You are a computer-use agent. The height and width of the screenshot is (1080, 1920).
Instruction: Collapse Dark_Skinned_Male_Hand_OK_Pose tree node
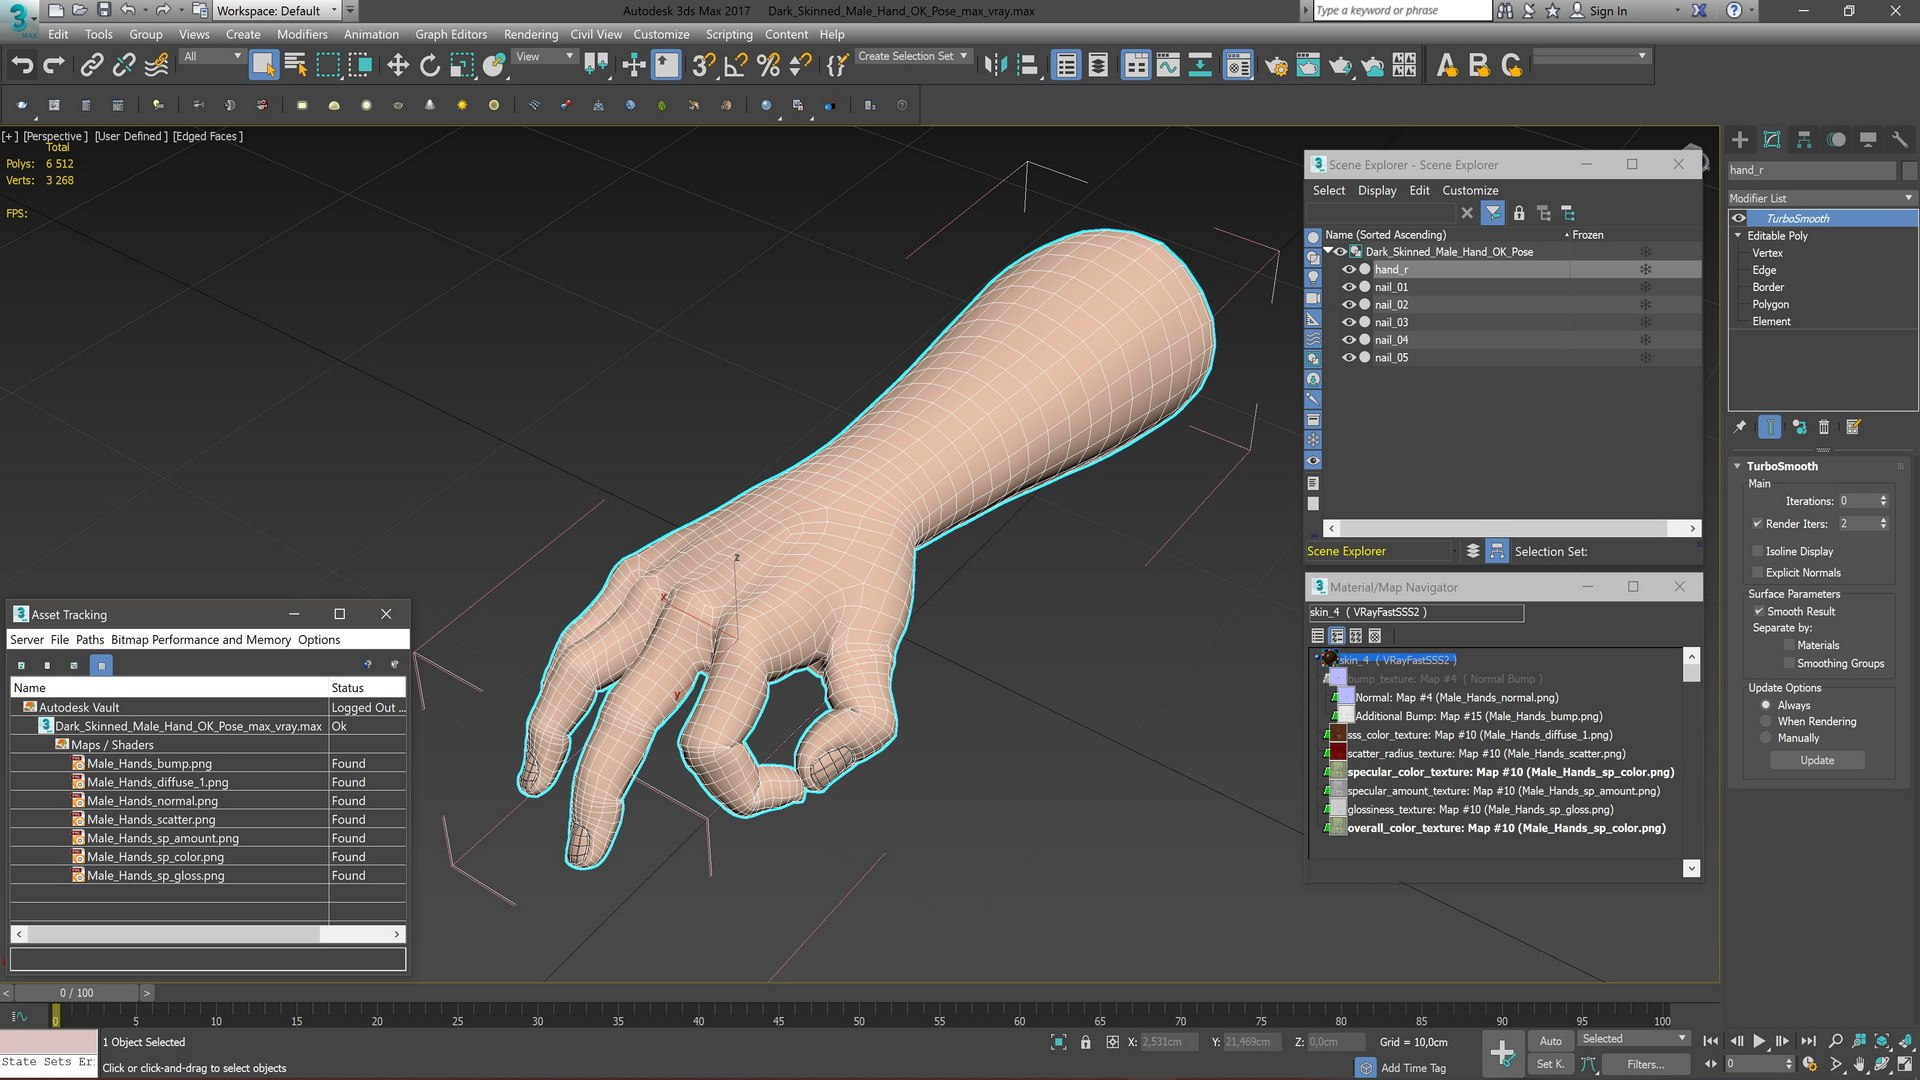1328,251
